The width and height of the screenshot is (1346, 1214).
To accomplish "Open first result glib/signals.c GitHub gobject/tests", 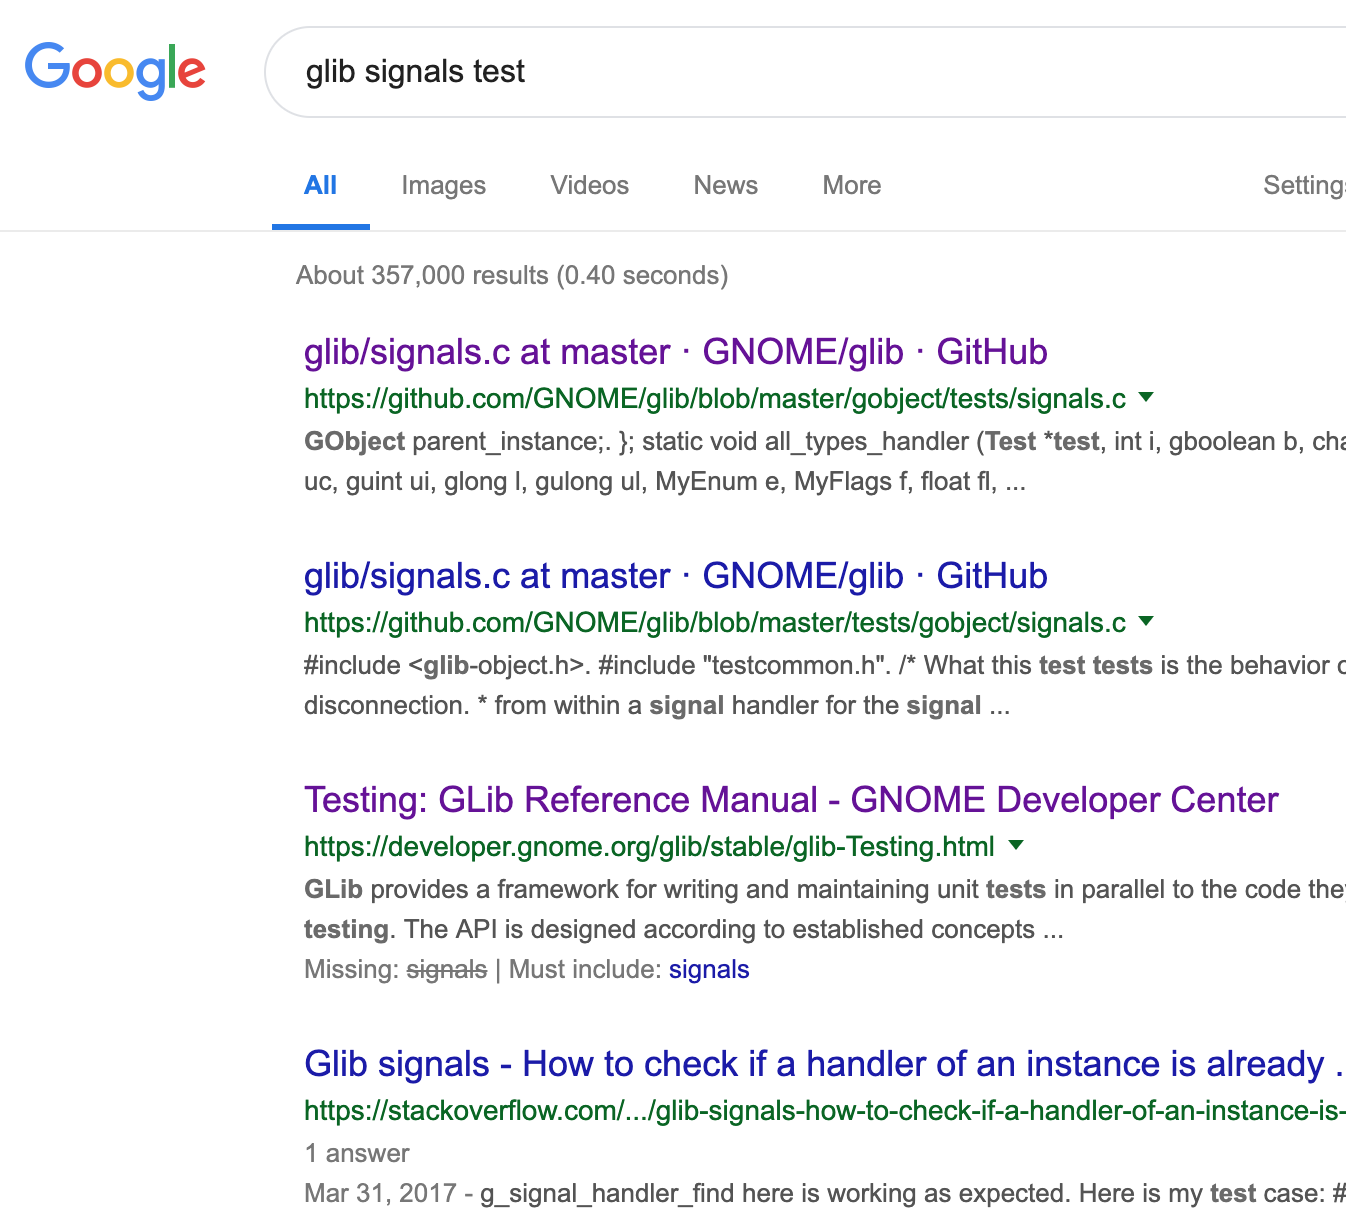I will 675,352.
